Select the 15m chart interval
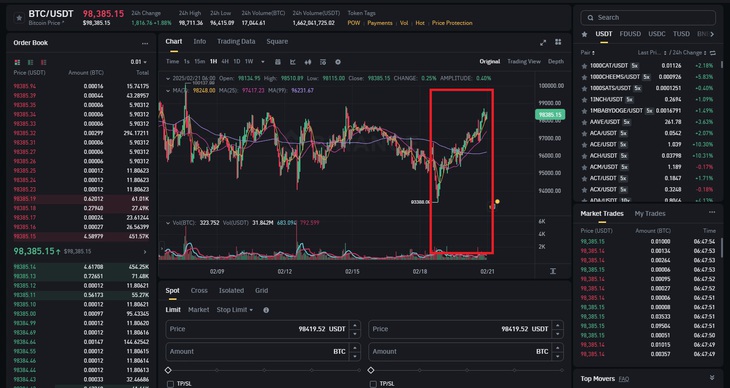The height and width of the screenshot is (388, 730). [x=199, y=61]
